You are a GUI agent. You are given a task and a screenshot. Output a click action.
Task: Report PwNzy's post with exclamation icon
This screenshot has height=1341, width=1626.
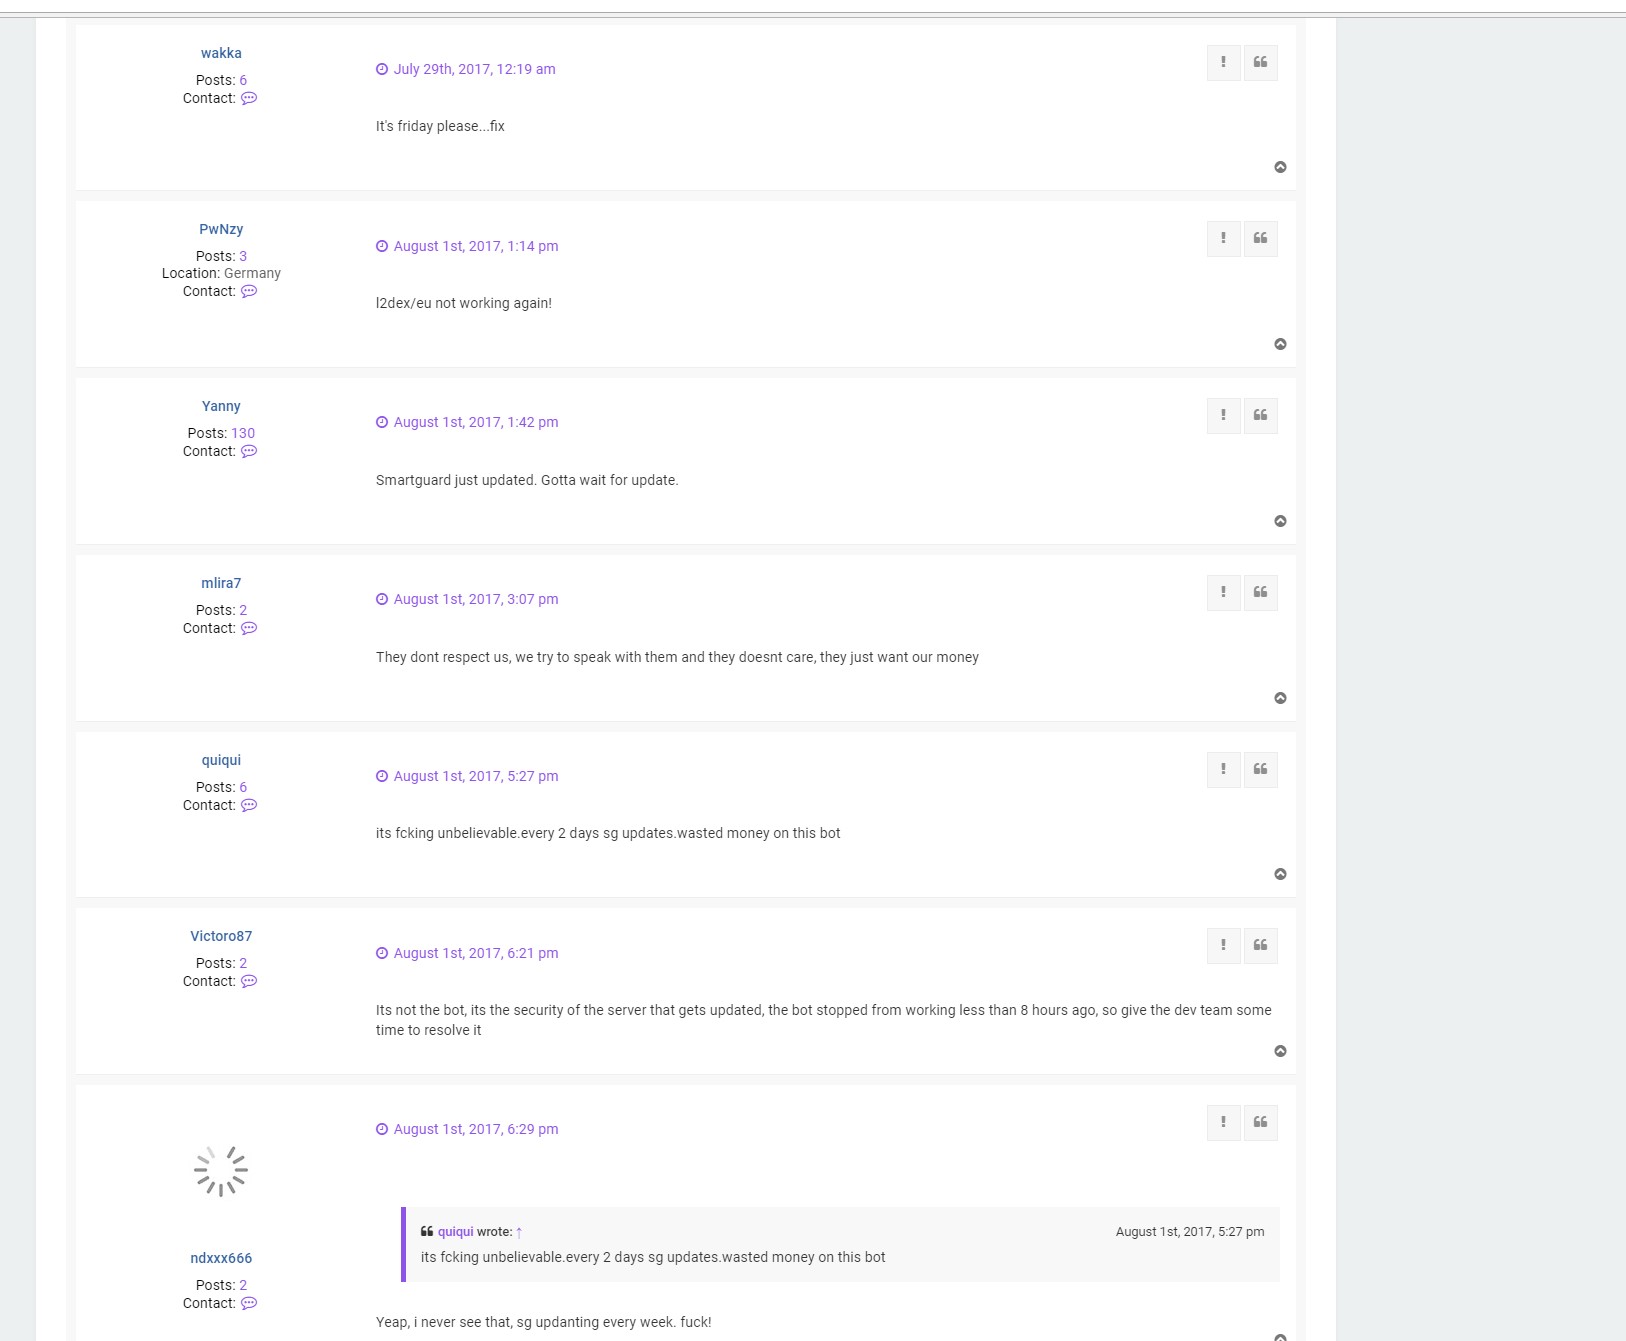[x=1223, y=239]
